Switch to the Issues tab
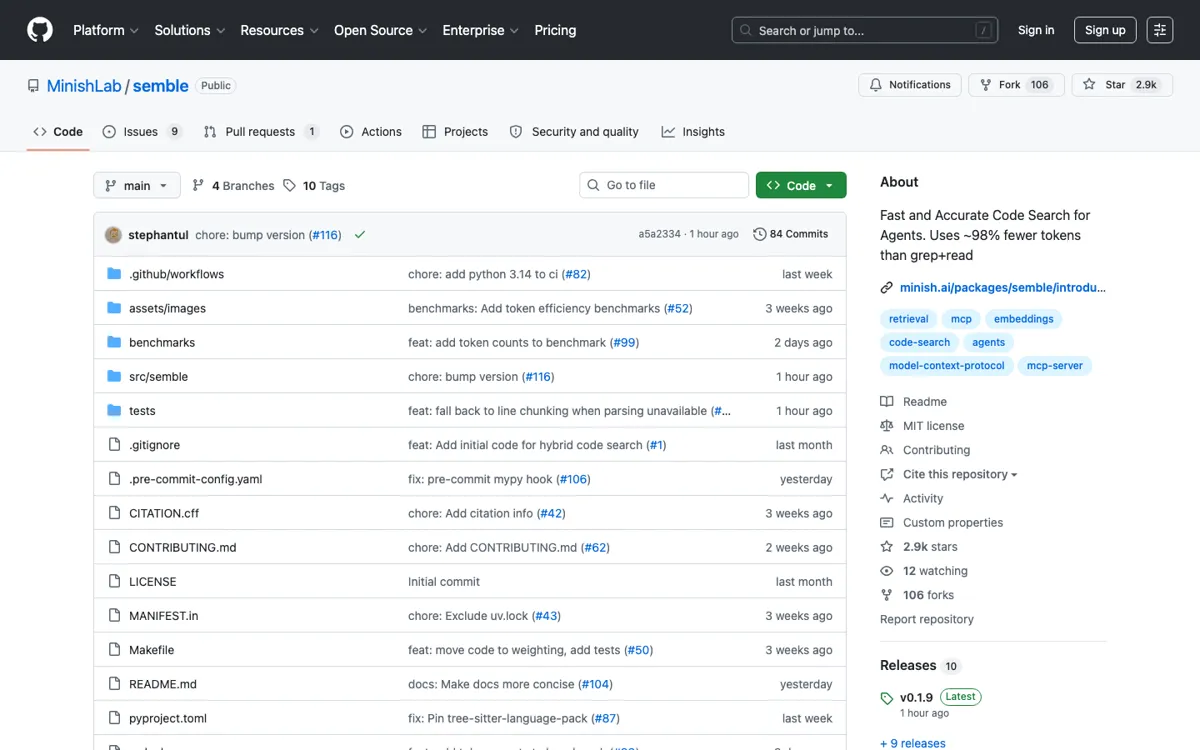 tap(141, 132)
